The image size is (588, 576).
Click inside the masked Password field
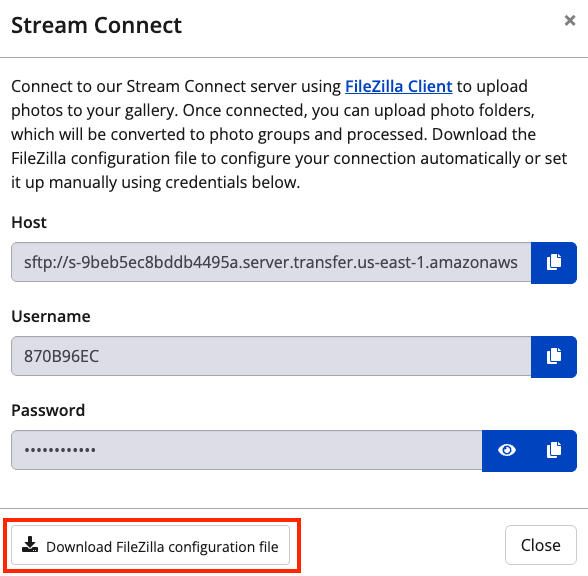tap(247, 450)
